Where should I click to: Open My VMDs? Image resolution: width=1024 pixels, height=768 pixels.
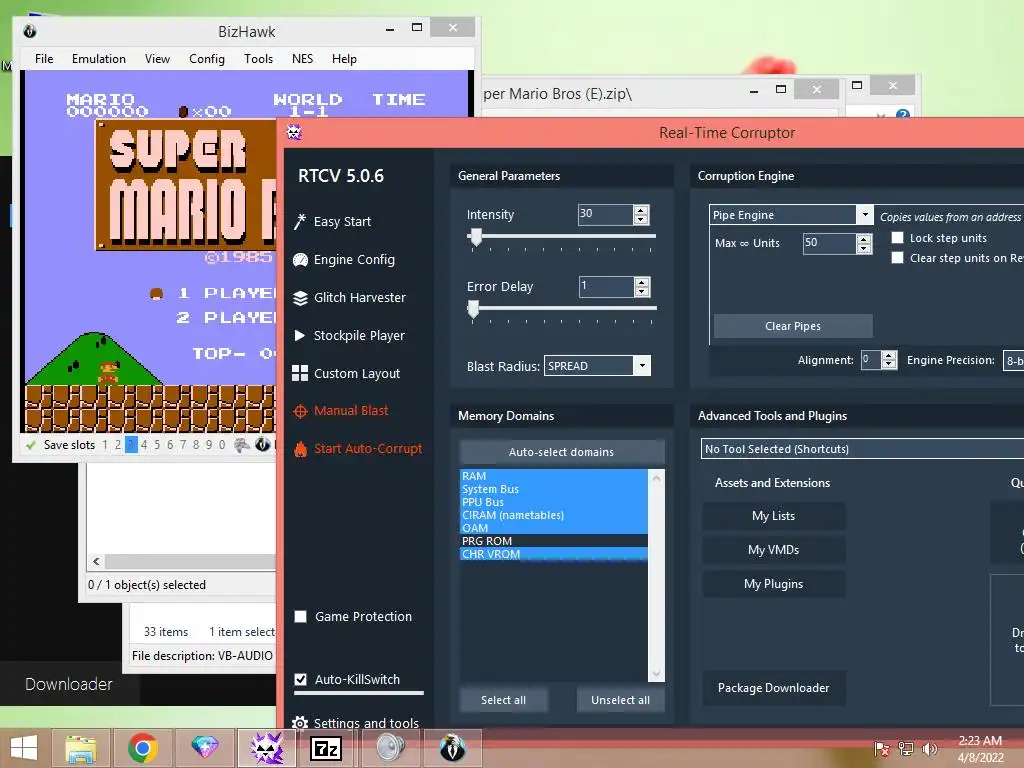774,550
